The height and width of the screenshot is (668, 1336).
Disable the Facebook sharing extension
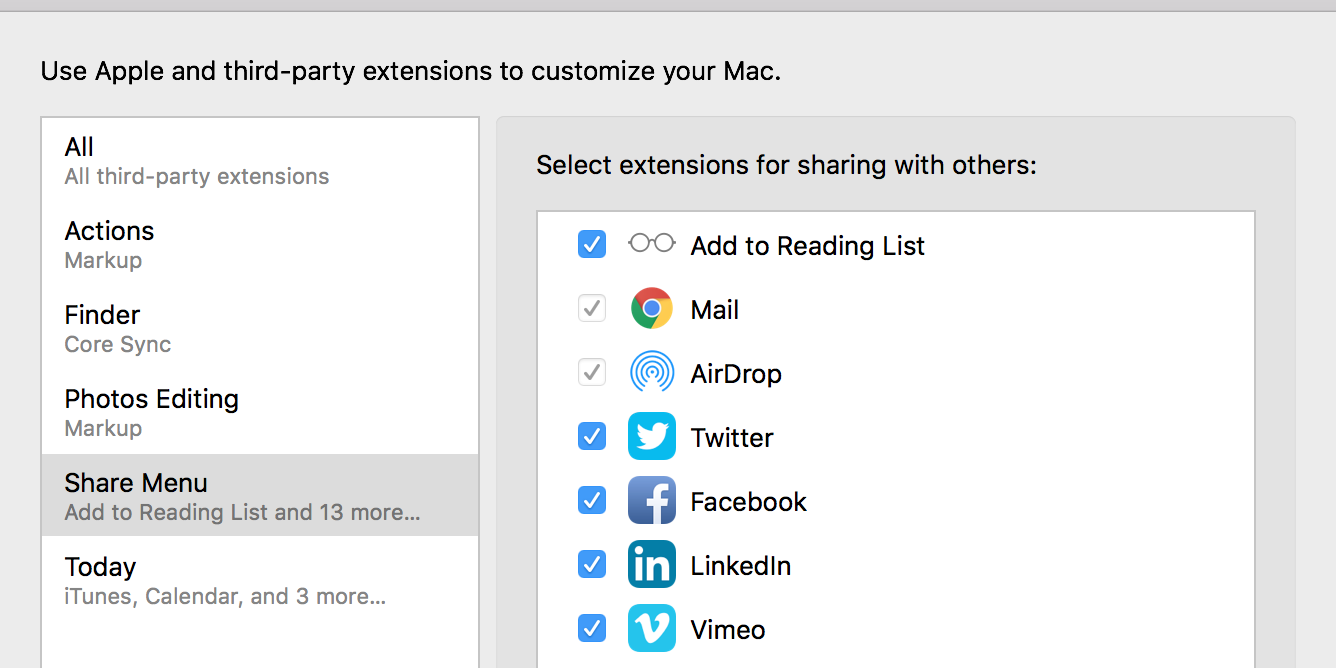pyautogui.click(x=592, y=501)
